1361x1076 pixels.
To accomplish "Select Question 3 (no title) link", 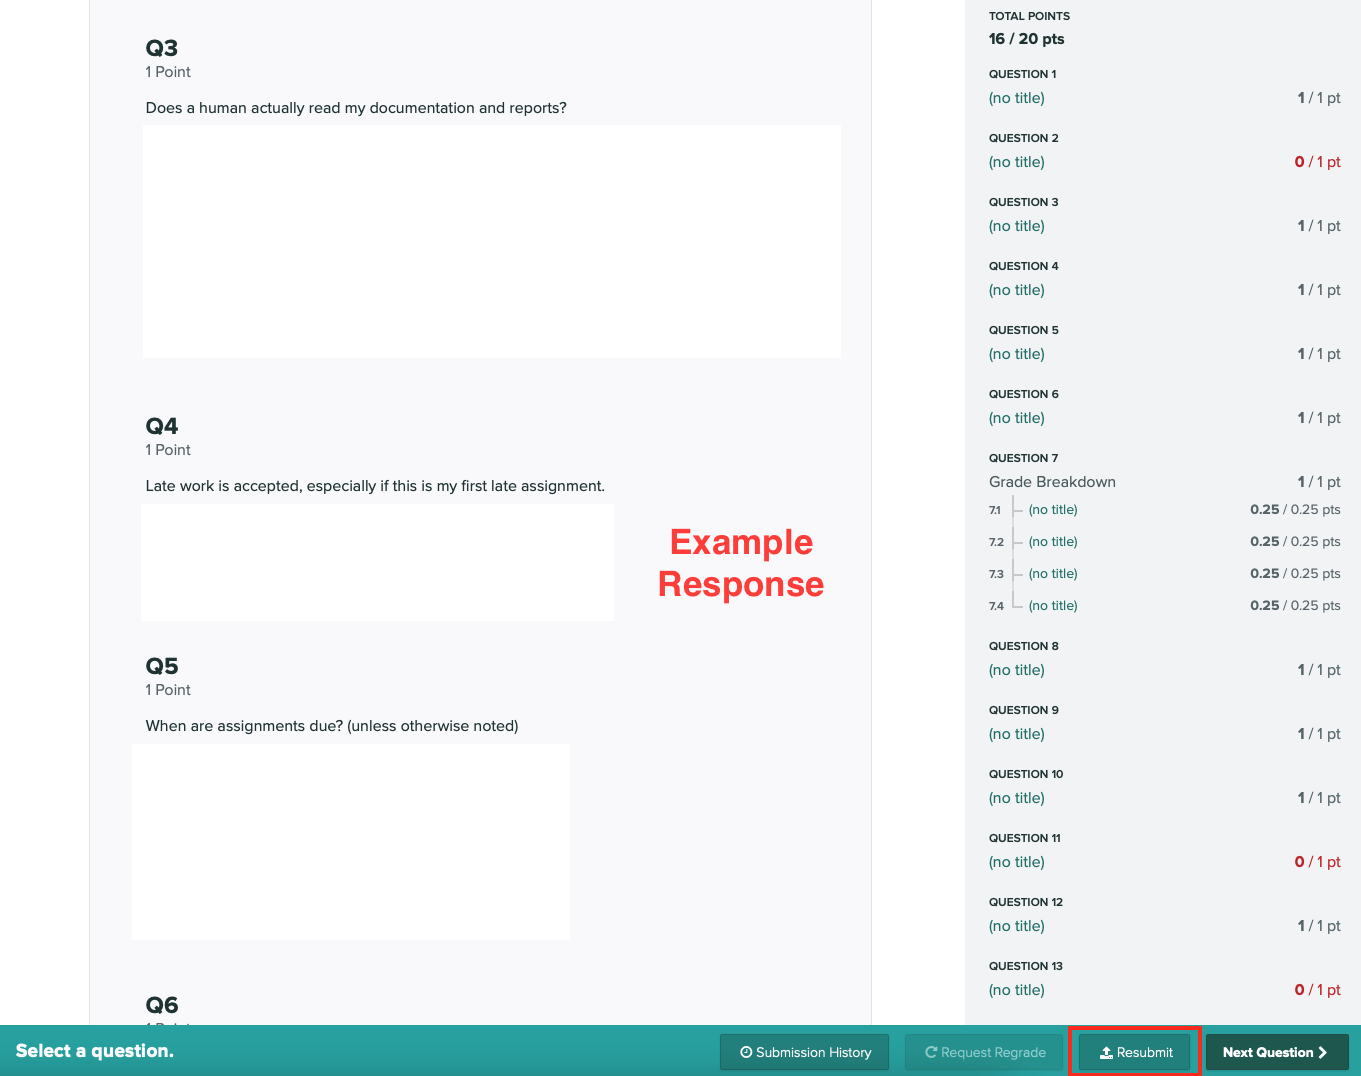I will [1016, 226].
